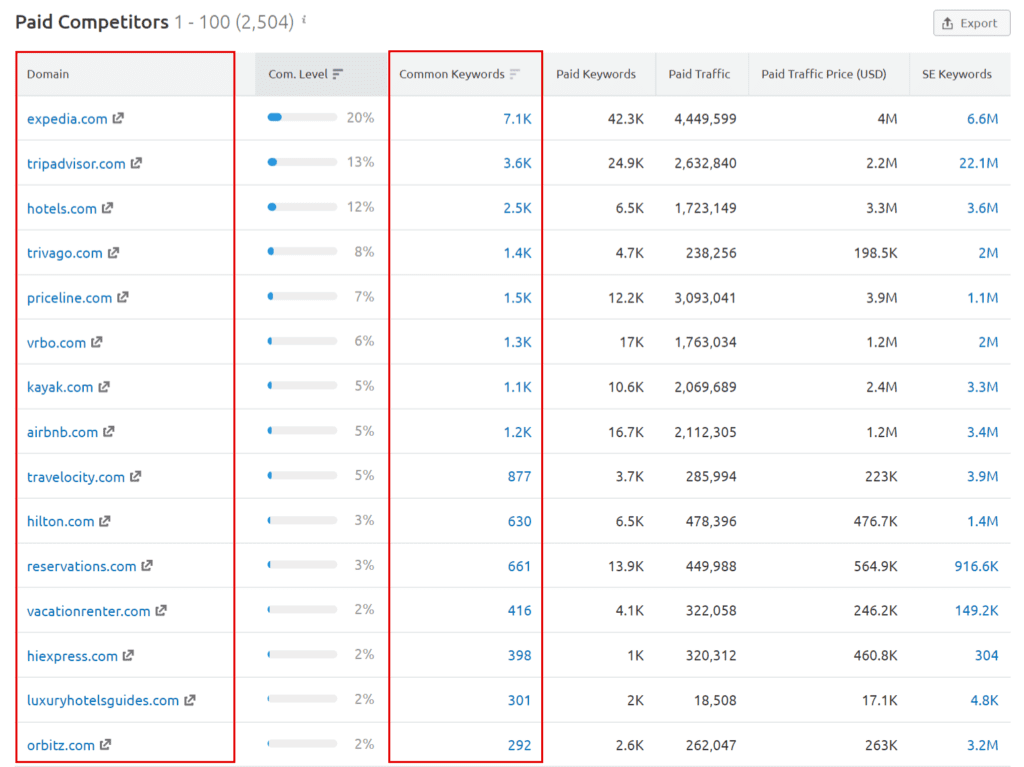The width and height of the screenshot is (1024, 767).
Task: Open the hotels.com domain link
Action: click(x=61, y=208)
